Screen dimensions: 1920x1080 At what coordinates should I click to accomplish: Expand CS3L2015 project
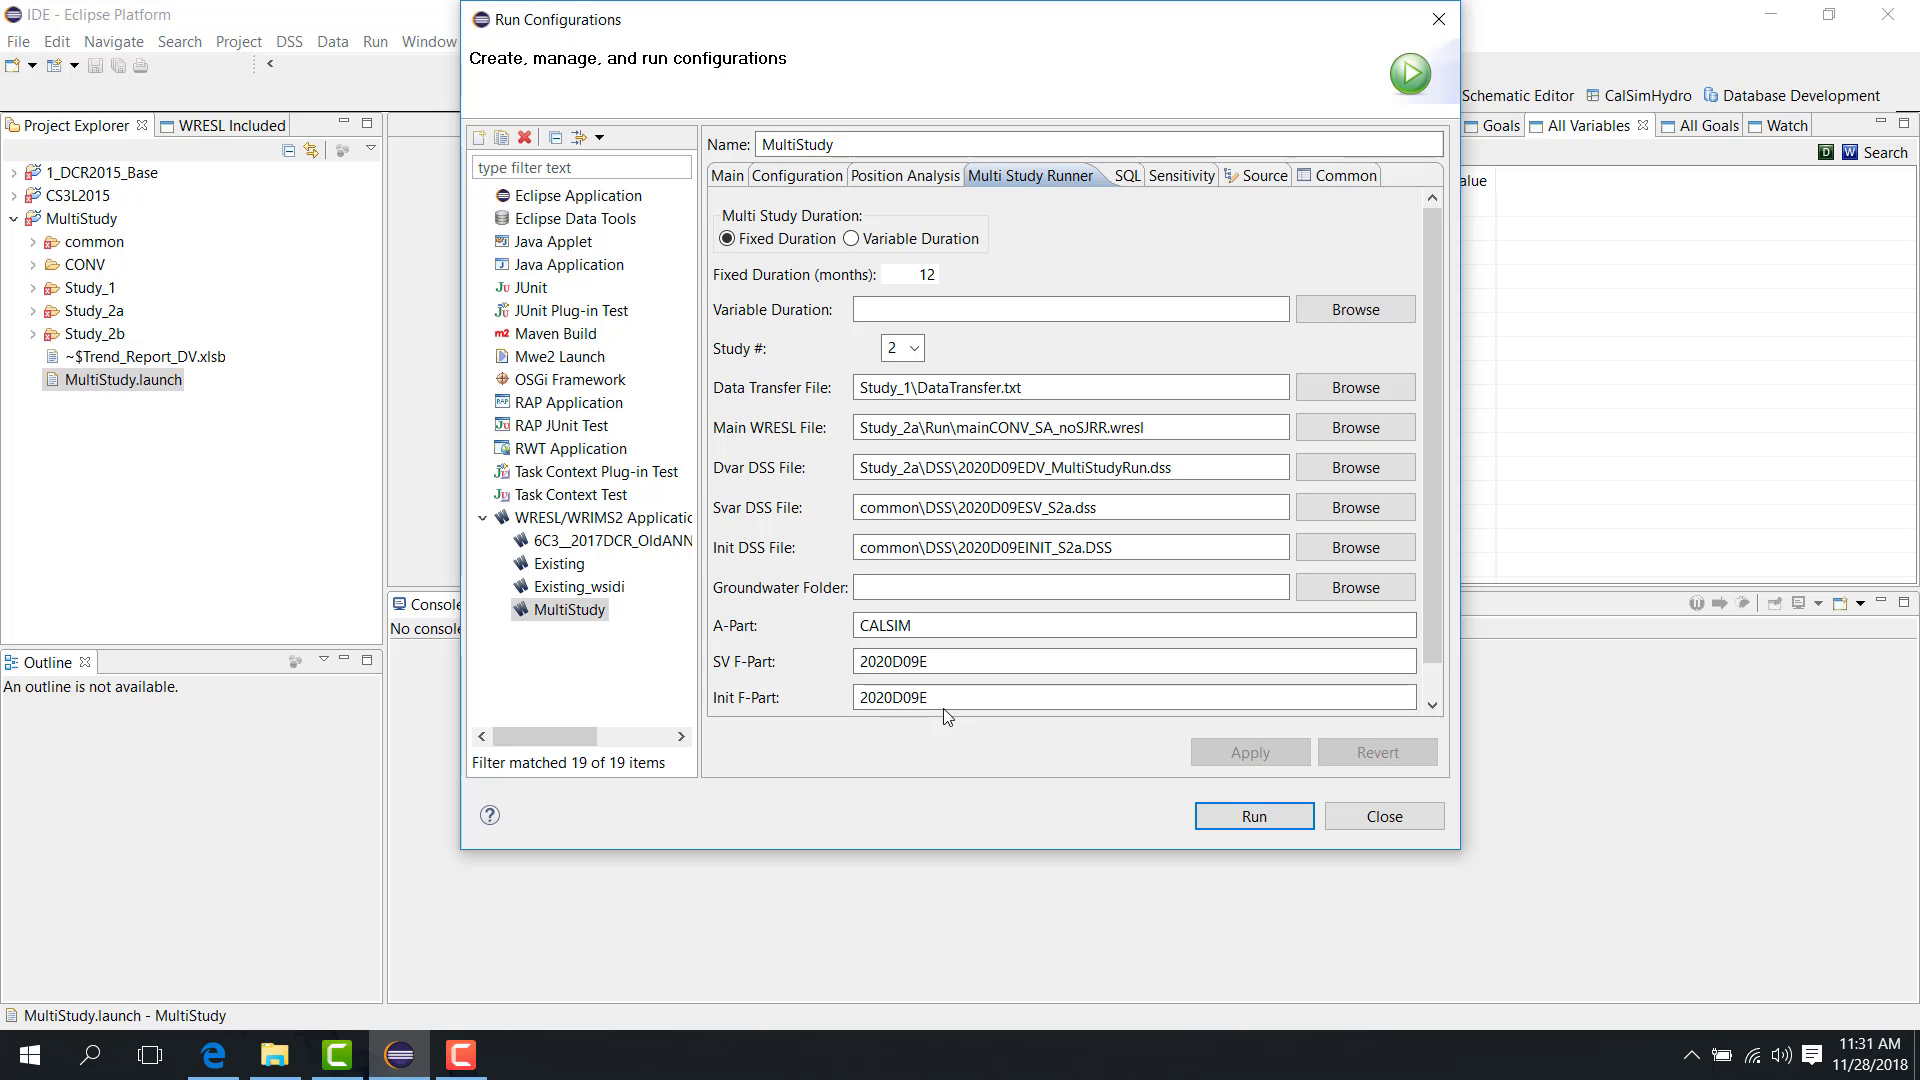[13, 196]
